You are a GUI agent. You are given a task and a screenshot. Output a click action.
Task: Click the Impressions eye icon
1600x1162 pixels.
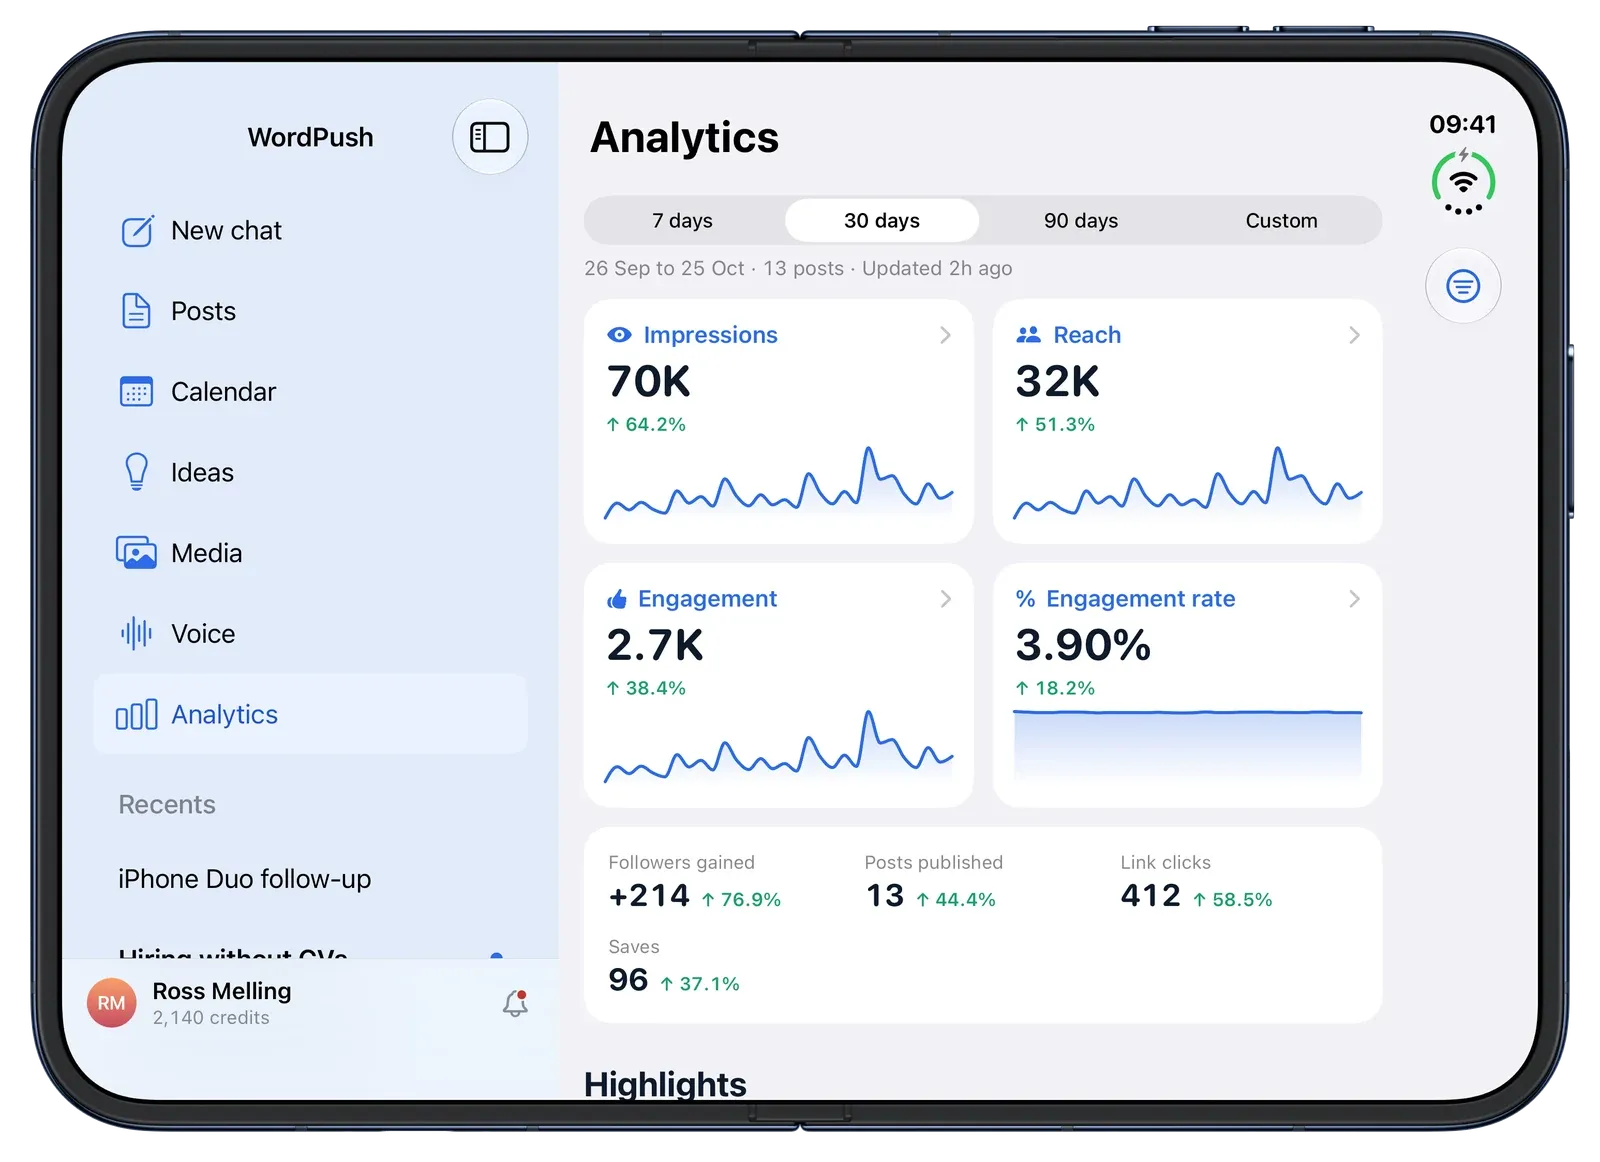619,335
